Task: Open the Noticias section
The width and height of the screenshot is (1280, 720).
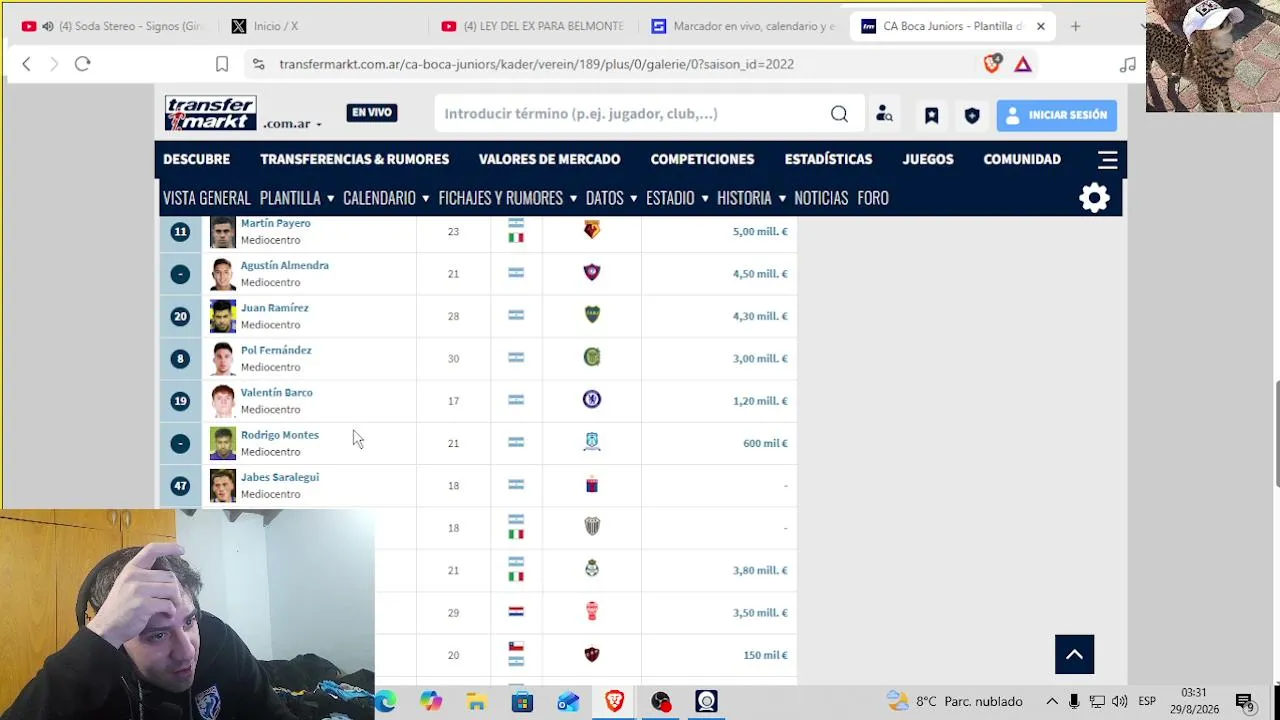Action: [x=821, y=198]
